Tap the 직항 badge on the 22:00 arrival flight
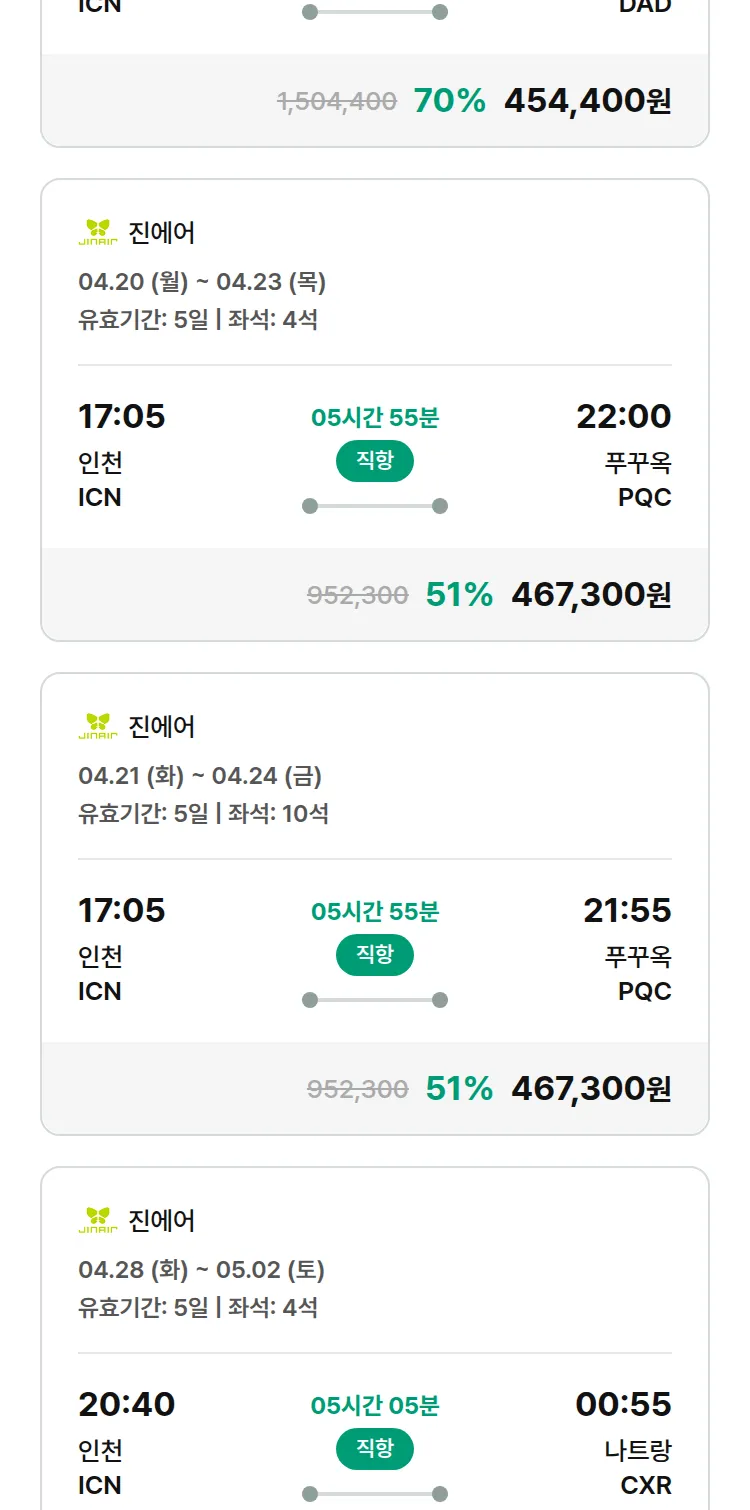 coord(374,461)
